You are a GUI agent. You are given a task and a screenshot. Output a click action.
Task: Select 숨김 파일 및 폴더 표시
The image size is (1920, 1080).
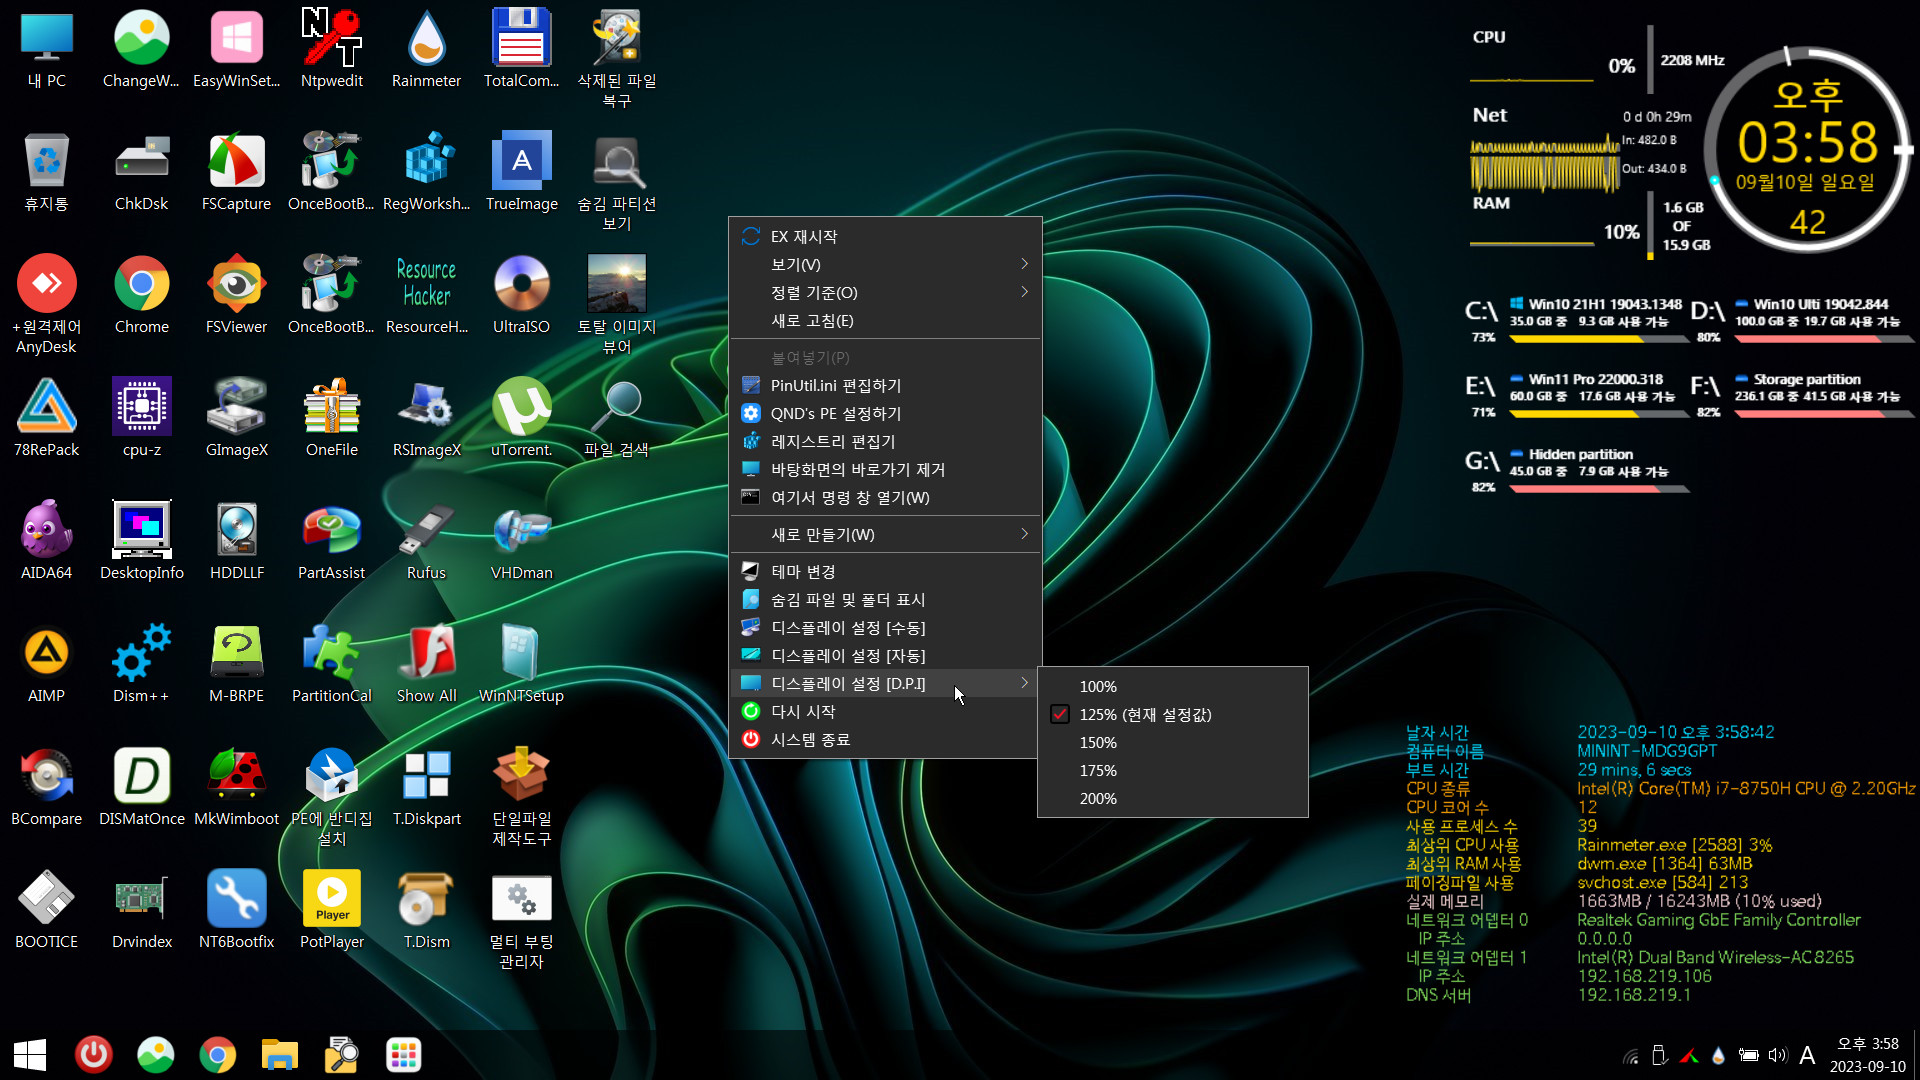tap(885, 599)
